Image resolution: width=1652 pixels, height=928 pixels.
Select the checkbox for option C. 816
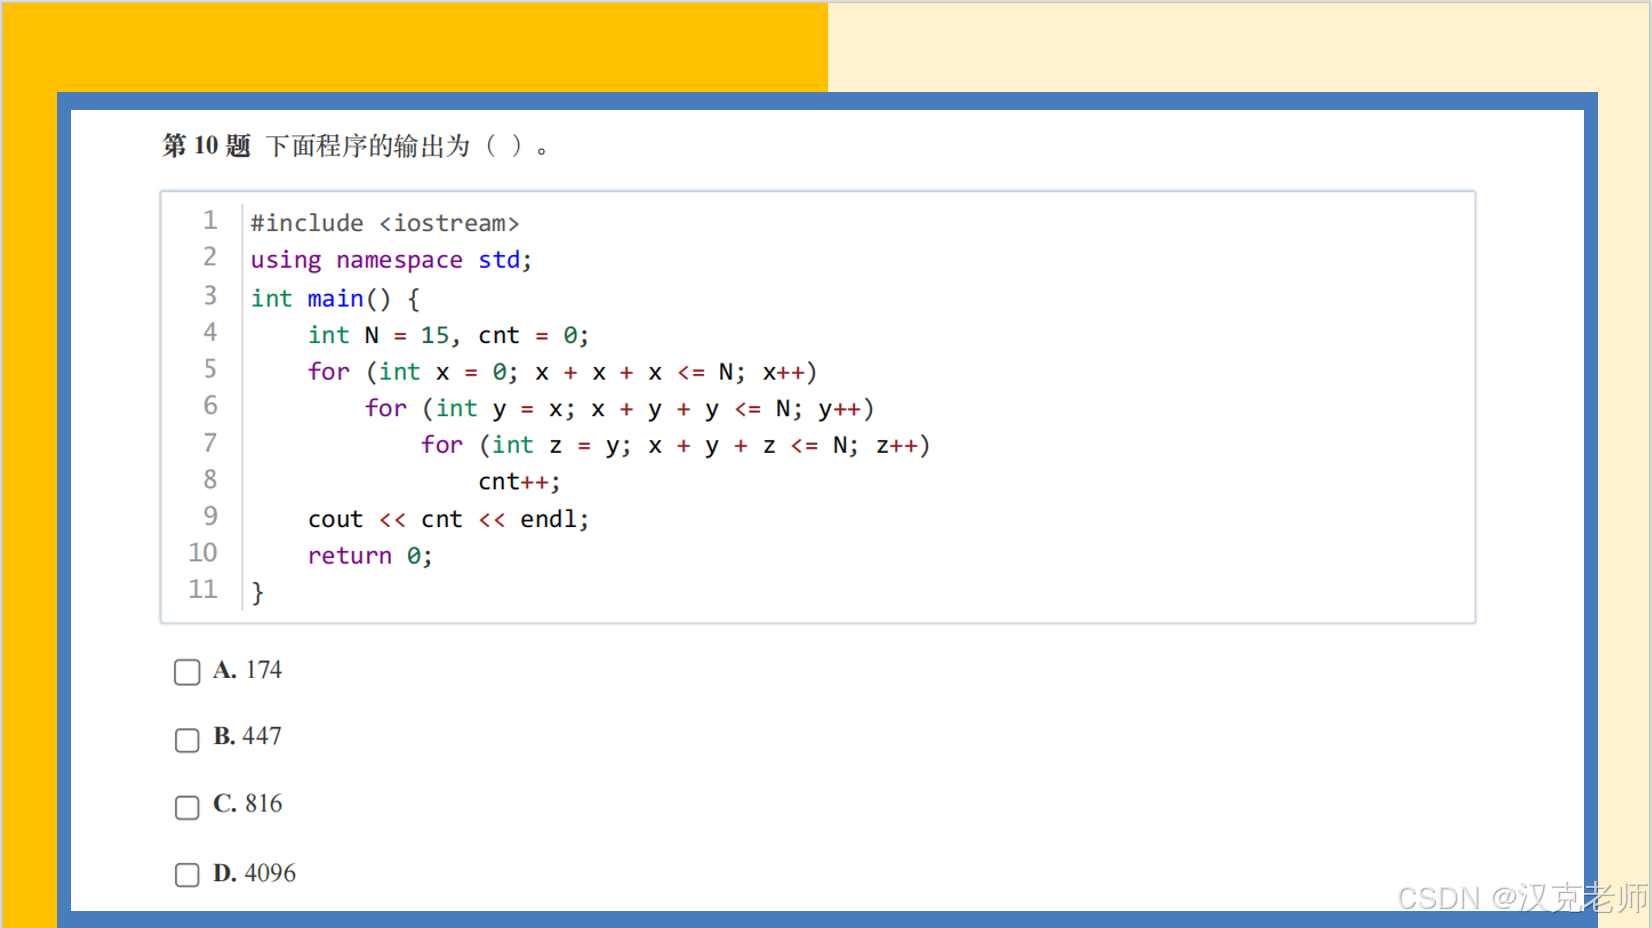[187, 807]
